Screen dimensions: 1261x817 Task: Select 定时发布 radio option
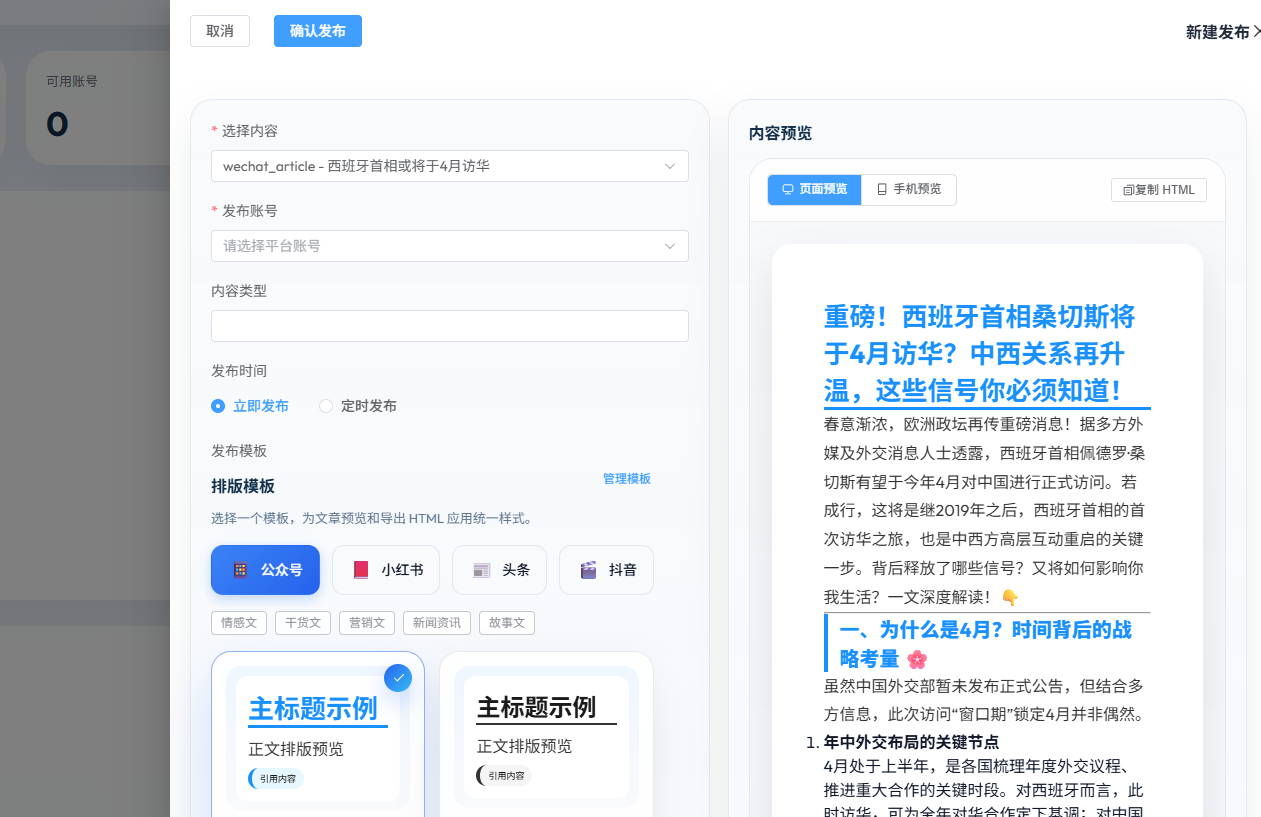click(326, 406)
